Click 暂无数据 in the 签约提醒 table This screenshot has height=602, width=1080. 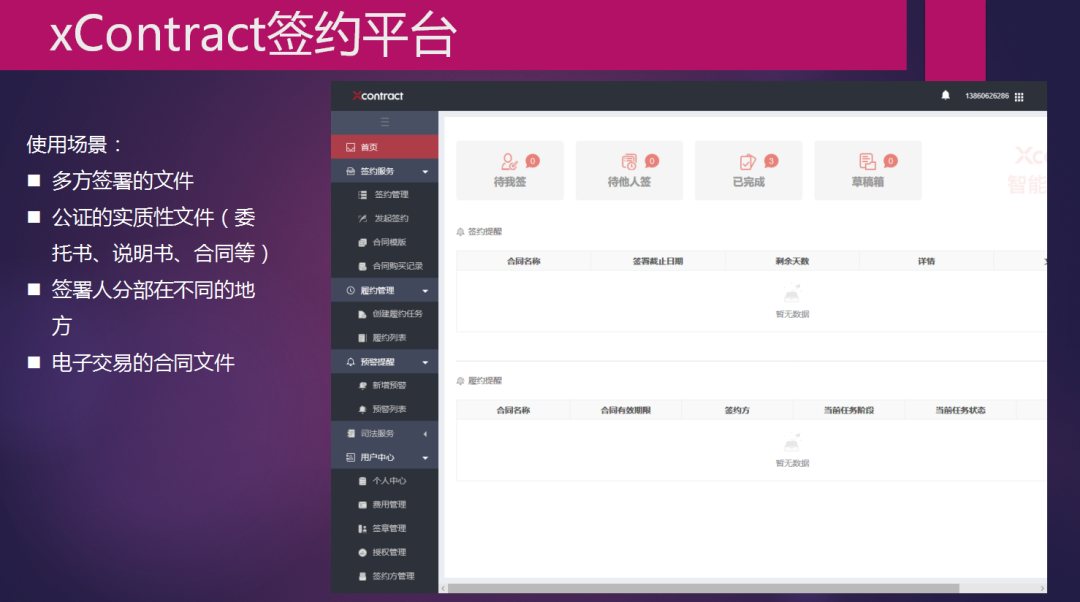(792, 314)
